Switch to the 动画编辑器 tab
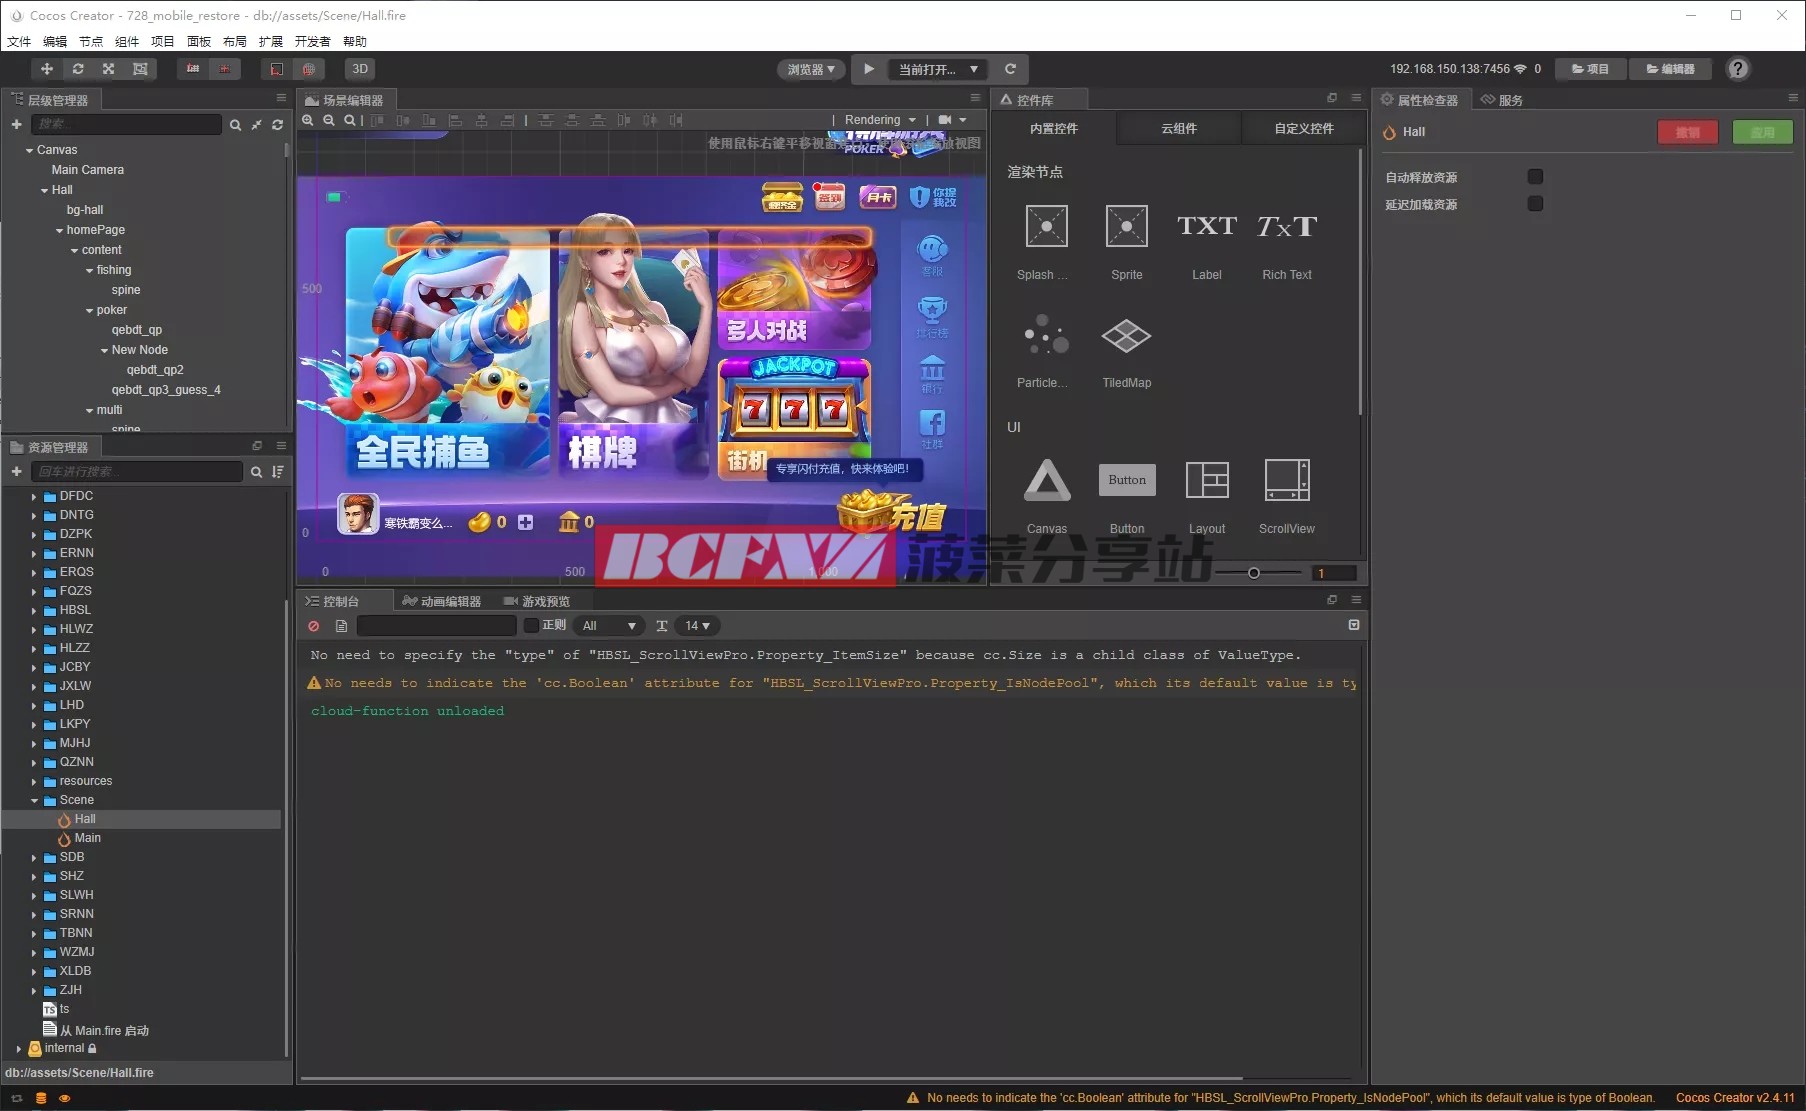The width and height of the screenshot is (1806, 1111). [442, 601]
